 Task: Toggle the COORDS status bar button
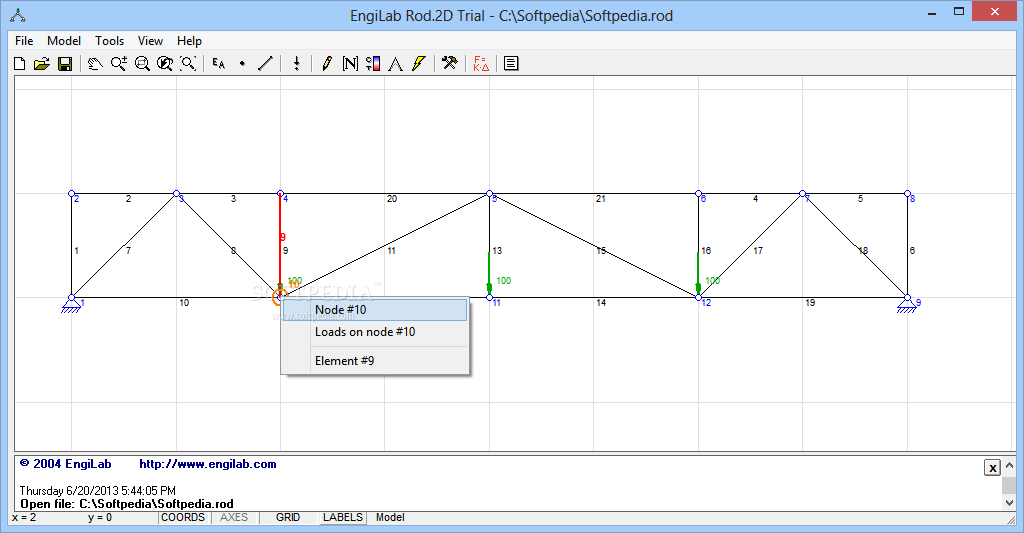(x=183, y=517)
